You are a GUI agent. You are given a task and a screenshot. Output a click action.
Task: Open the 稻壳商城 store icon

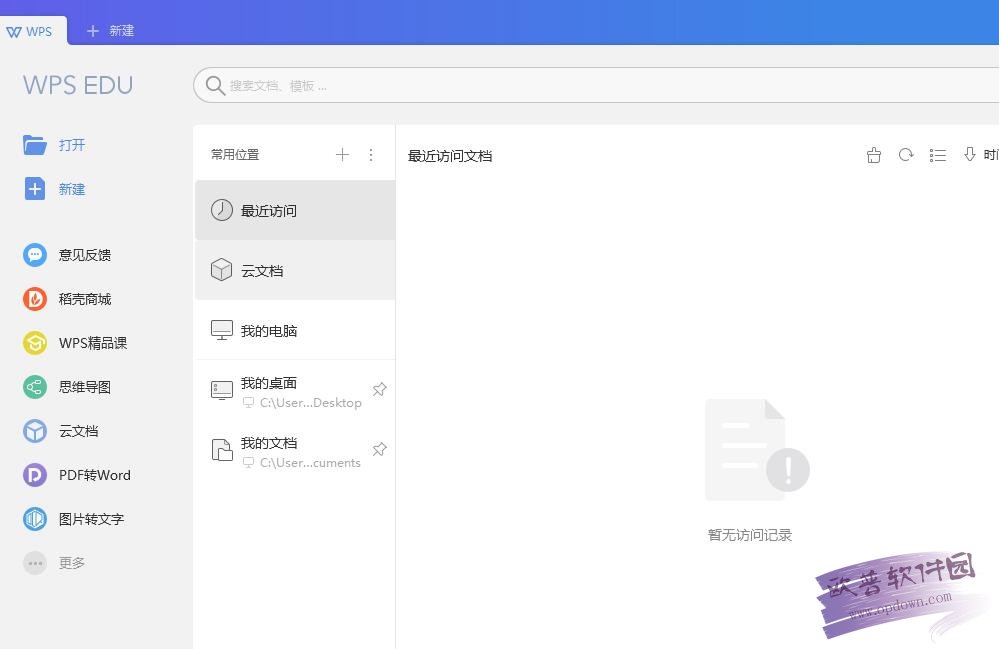click(34, 299)
